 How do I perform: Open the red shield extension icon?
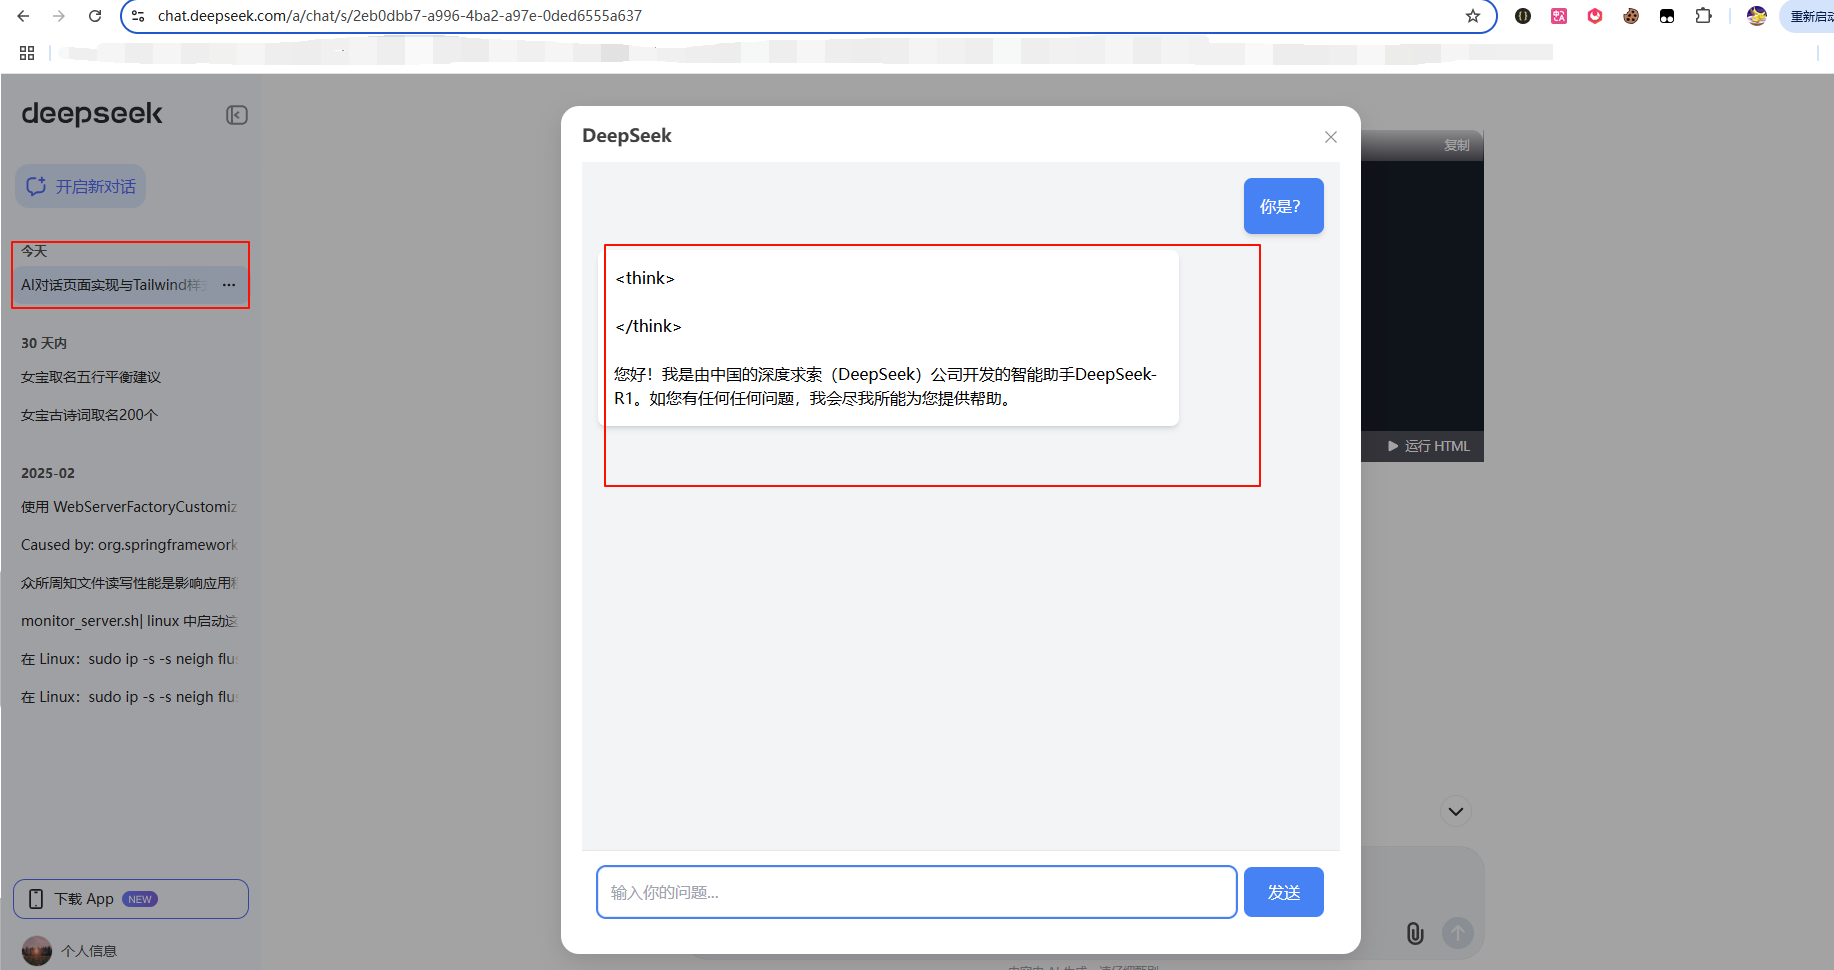click(x=1595, y=16)
